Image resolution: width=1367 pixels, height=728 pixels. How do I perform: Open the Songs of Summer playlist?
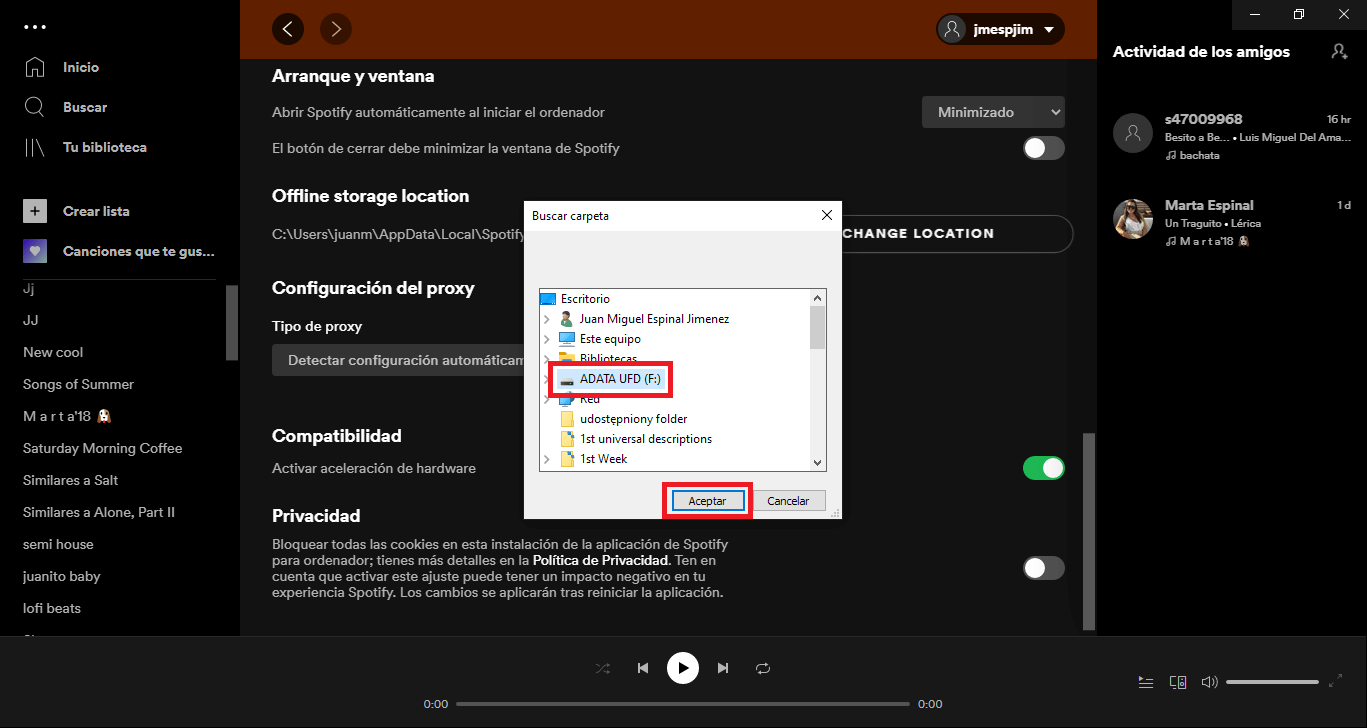78,384
